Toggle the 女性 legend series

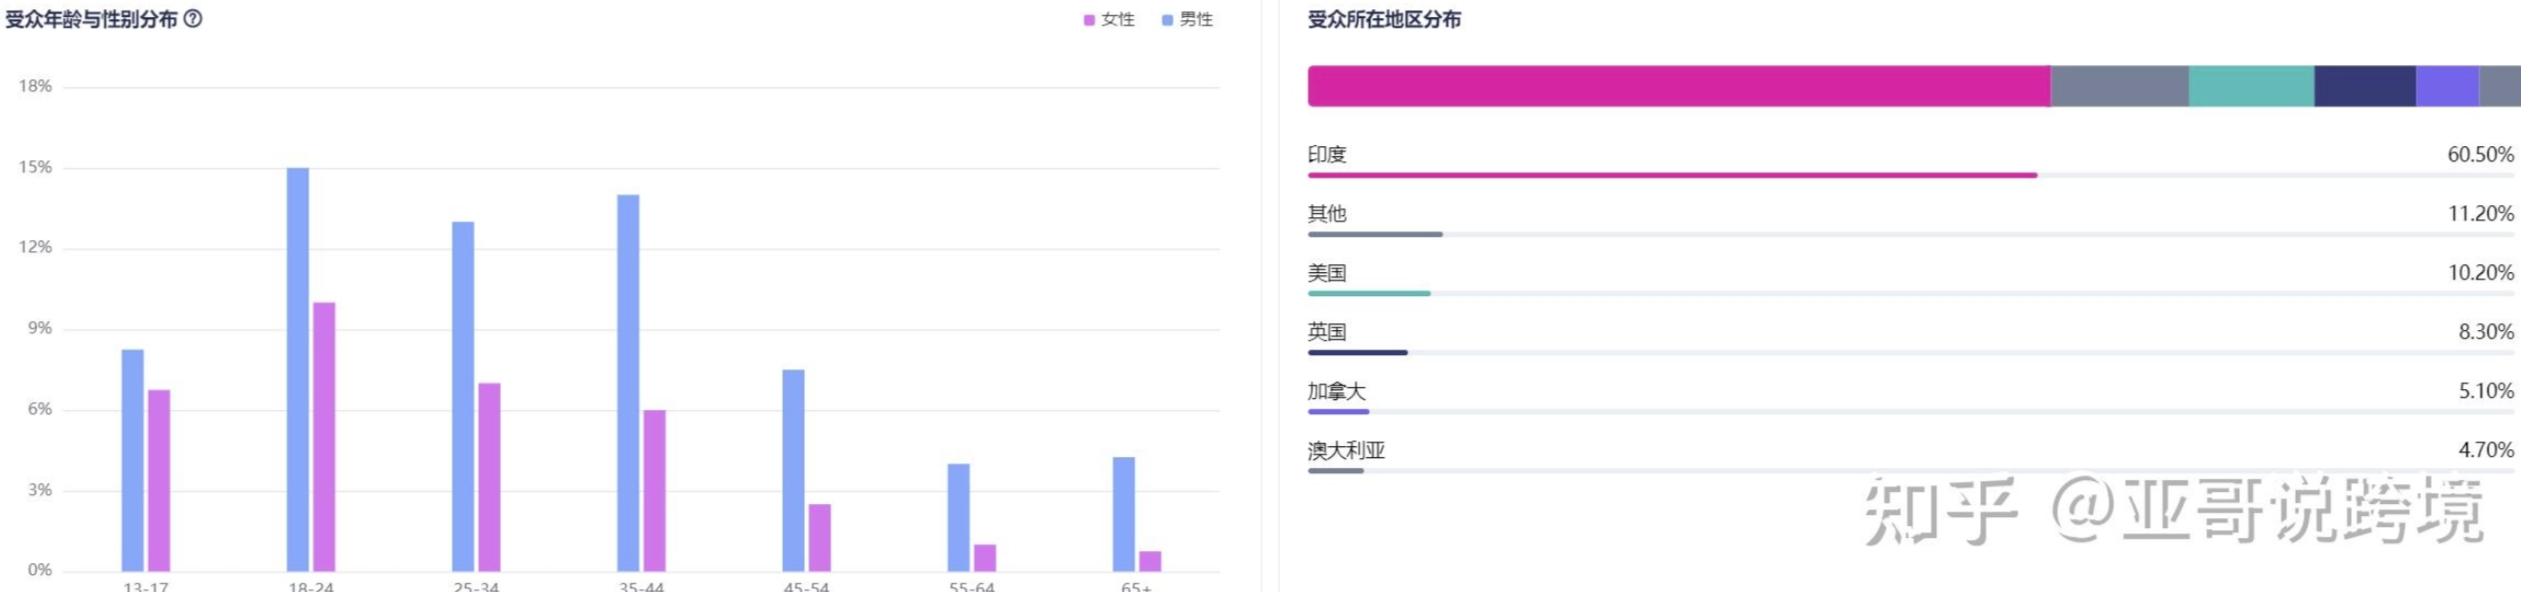click(1109, 19)
